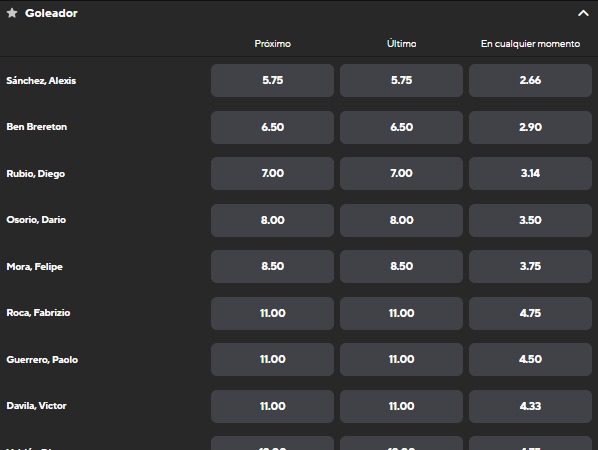Choose Davila, Victor anytime odds 4.33
Image resolution: width=598 pixels, height=450 pixels.
pos(530,407)
